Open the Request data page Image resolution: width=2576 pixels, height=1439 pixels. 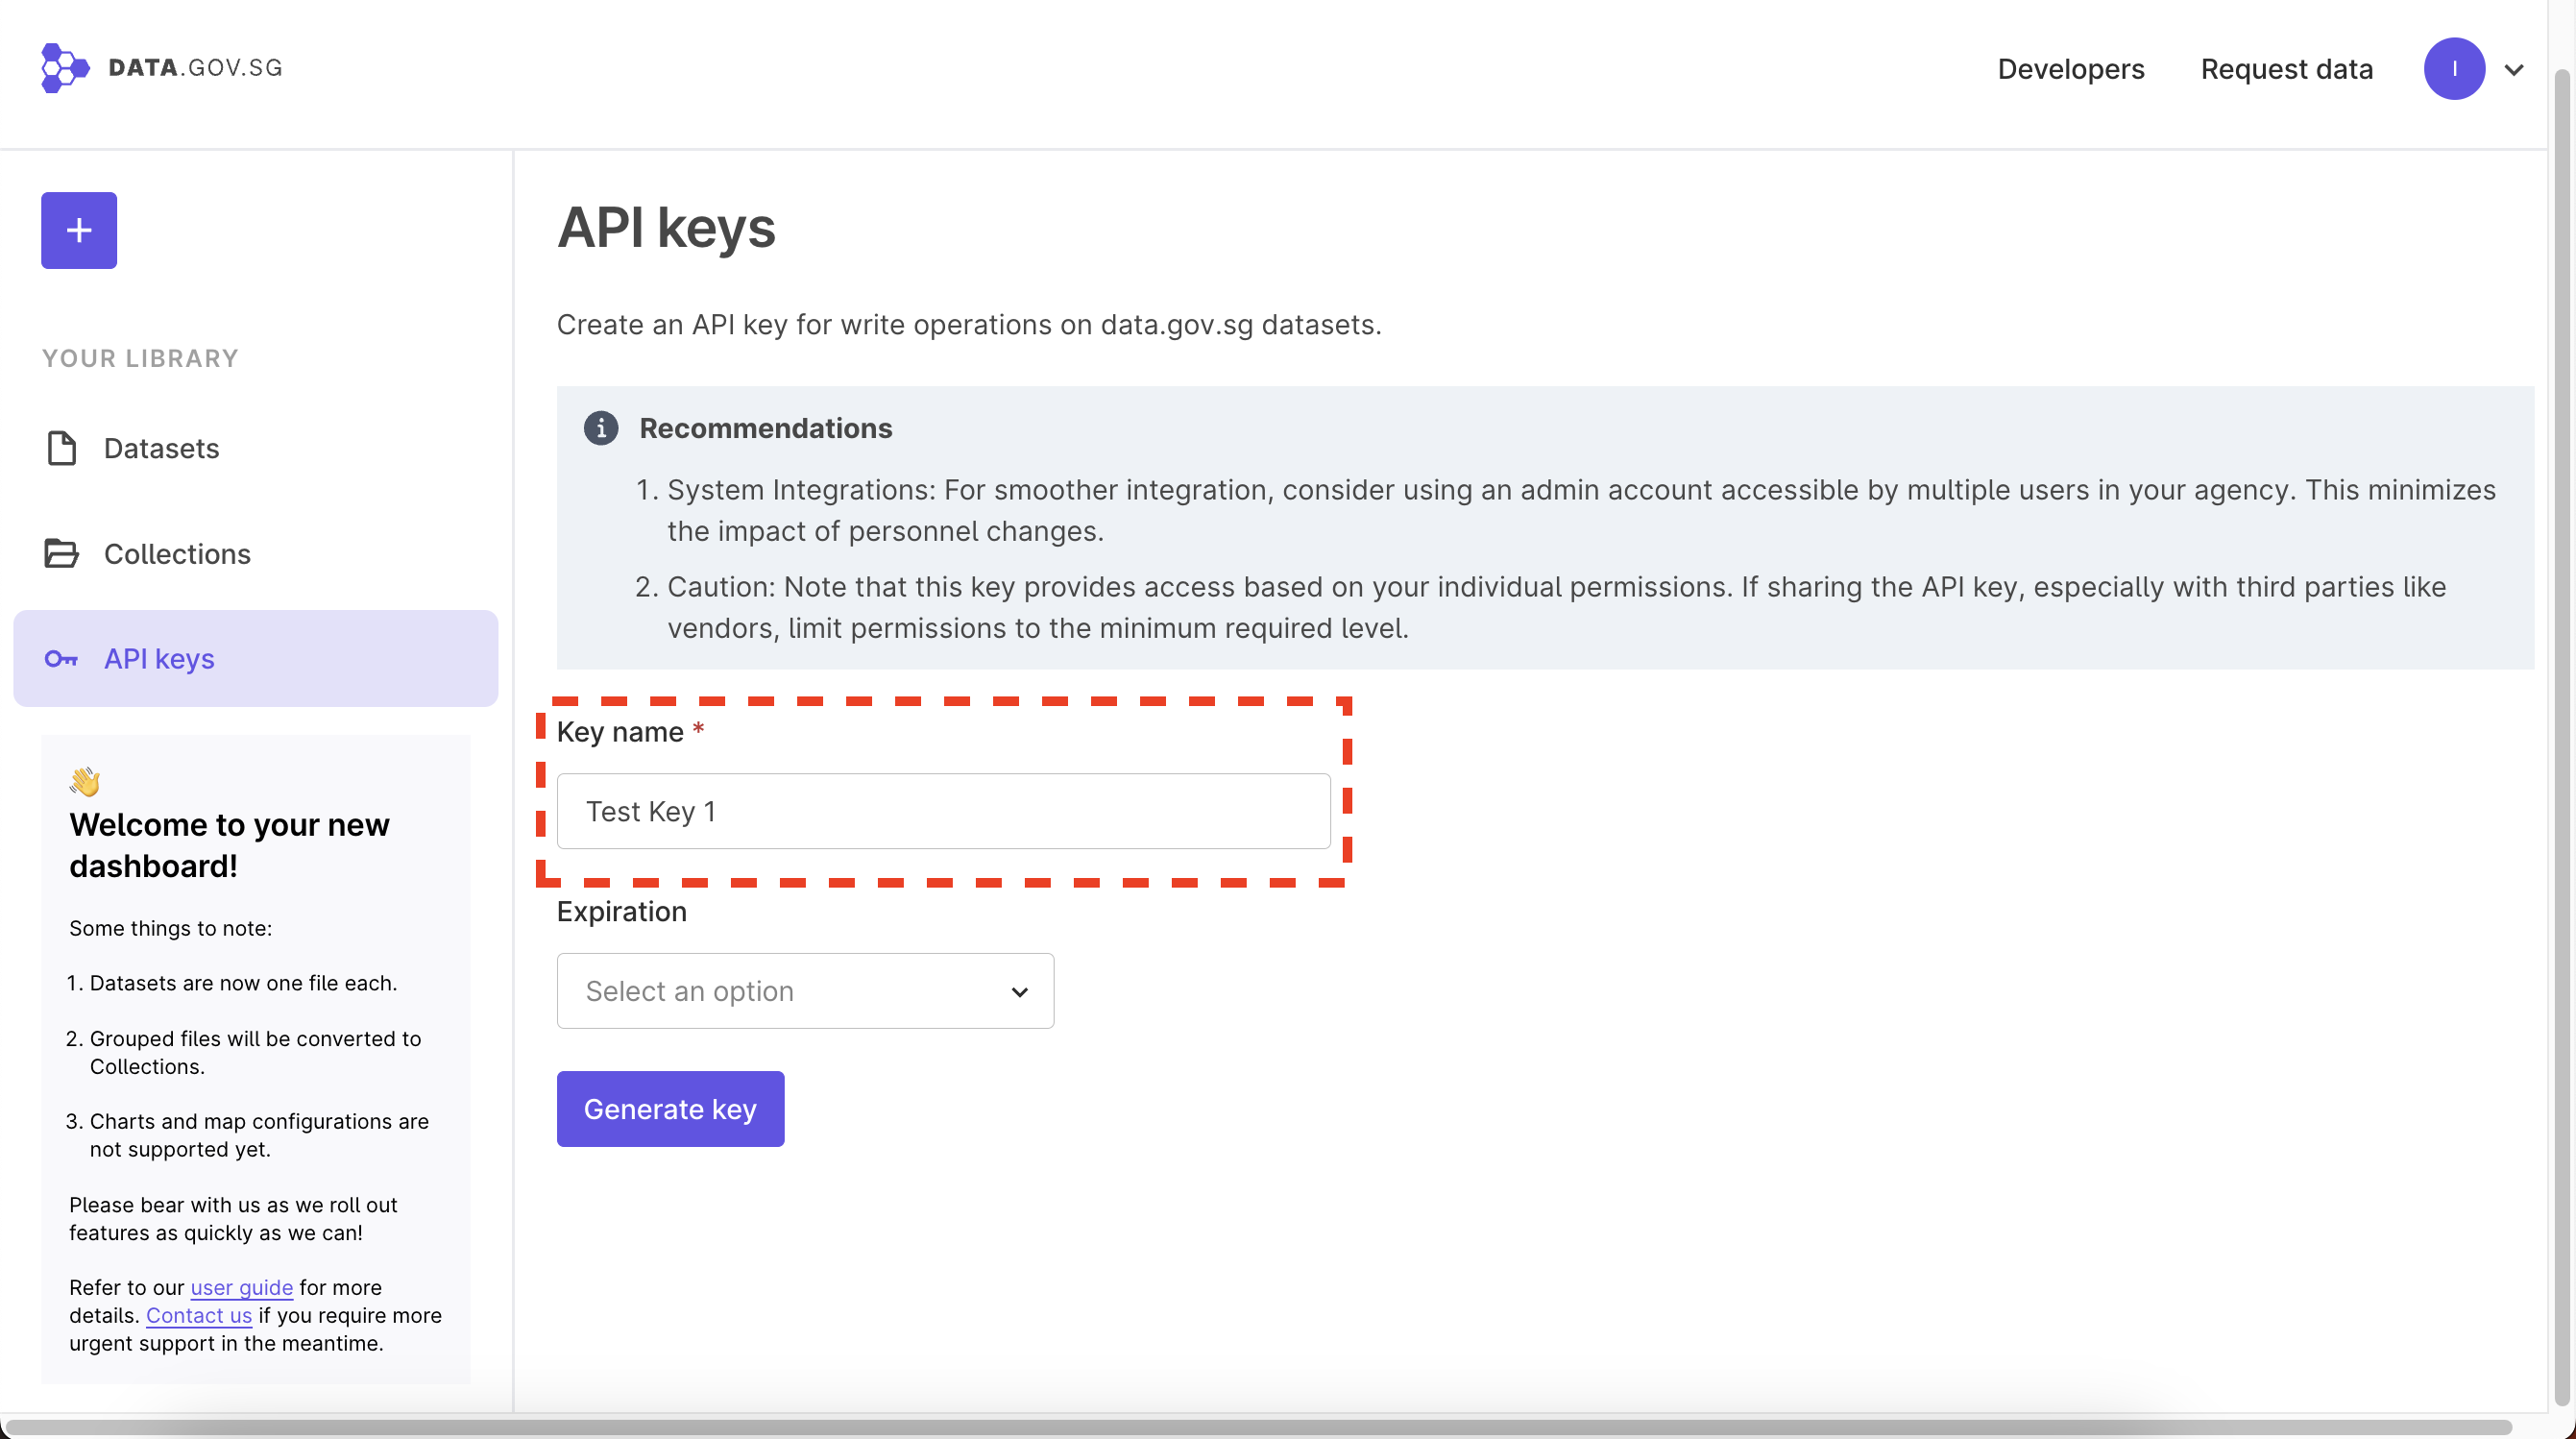point(2286,69)
